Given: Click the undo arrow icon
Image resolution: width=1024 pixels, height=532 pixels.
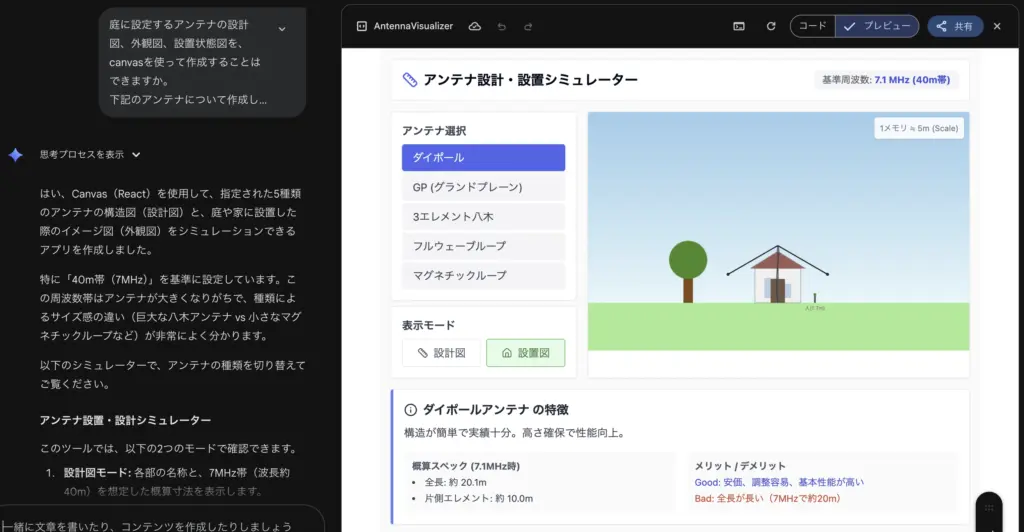Looking at the screenshot, I should (x=502, y=26).
